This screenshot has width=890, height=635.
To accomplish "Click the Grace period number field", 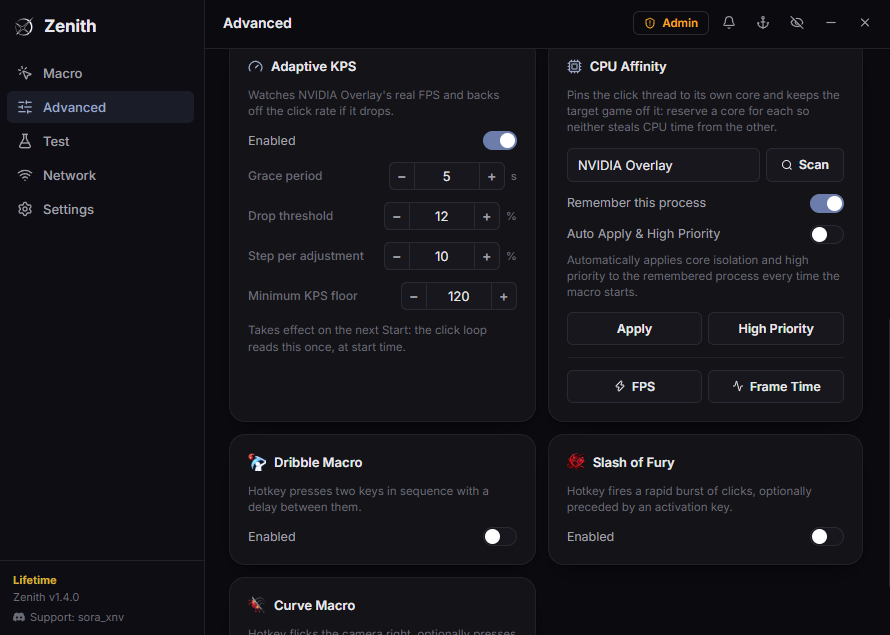I will click(x=447, y=176).
